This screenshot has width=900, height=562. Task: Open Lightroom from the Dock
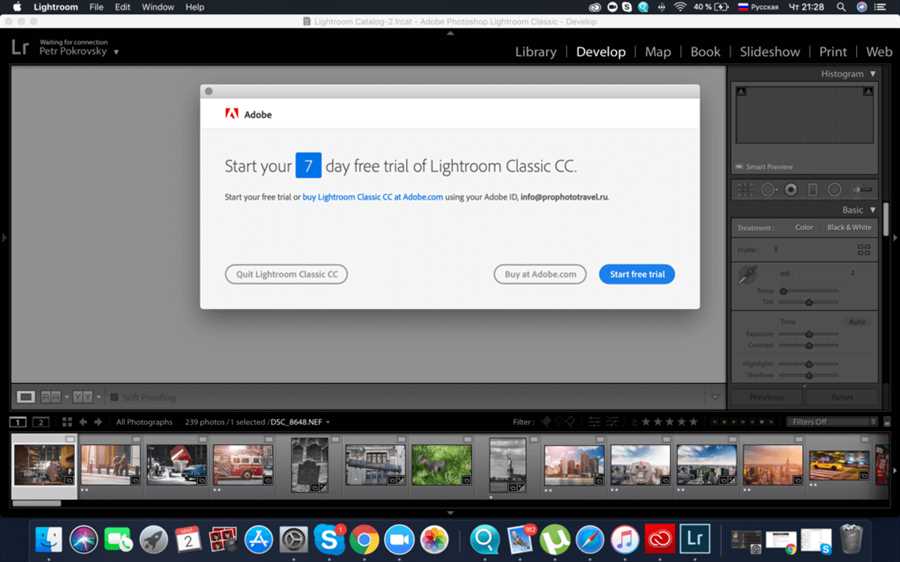click(x=695, y=538)
